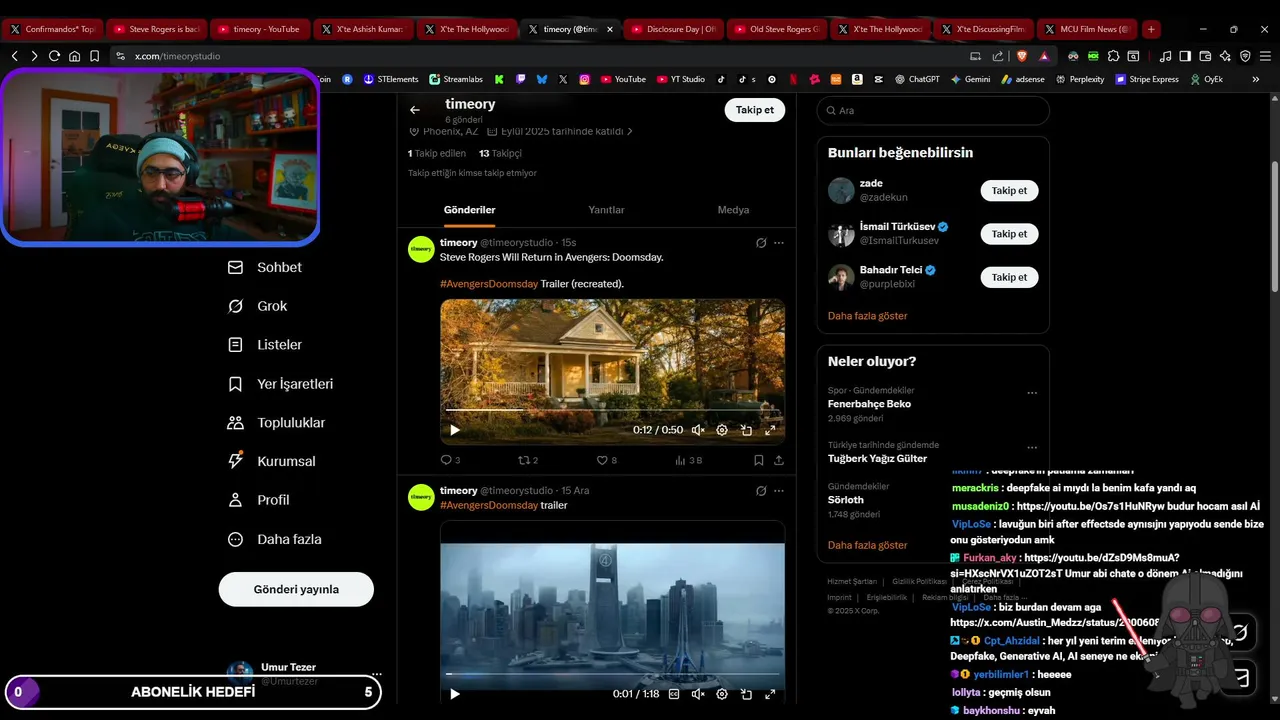Go back using the browser back arrow
Screen dimensions: 1280x720
(x=14, y=56)
